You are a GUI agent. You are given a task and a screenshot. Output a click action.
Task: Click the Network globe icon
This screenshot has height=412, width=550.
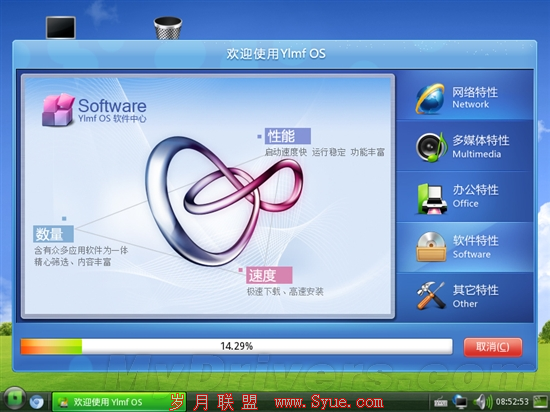430,99
